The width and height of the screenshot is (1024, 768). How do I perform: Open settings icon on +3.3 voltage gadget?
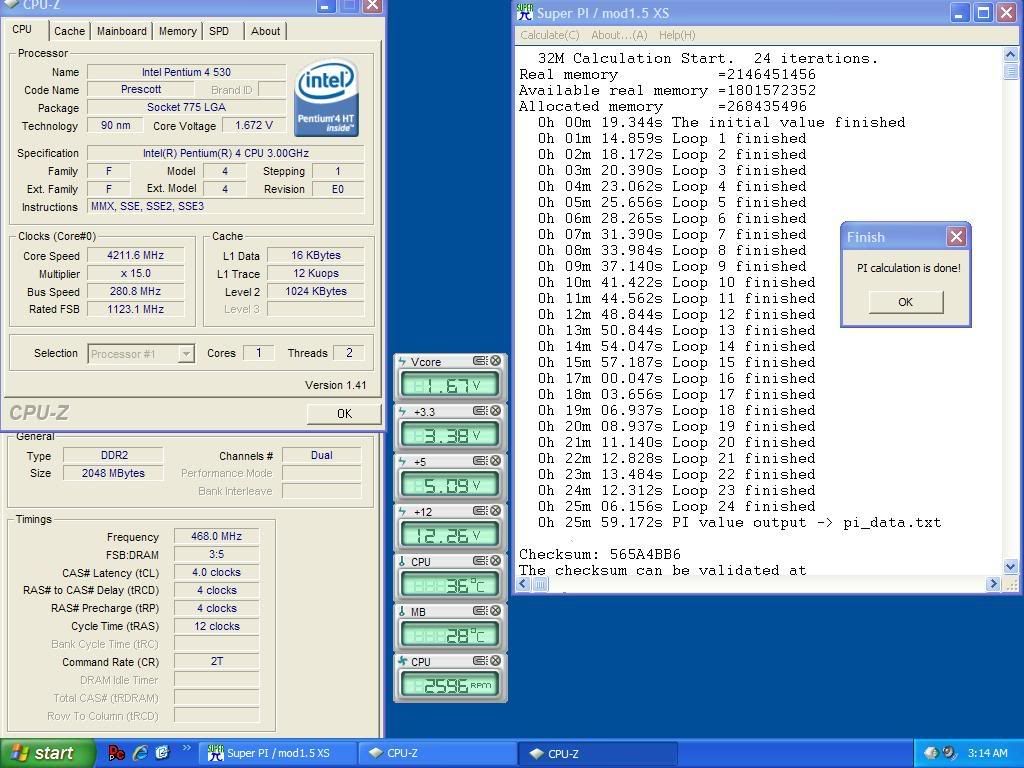coord(480,411)
